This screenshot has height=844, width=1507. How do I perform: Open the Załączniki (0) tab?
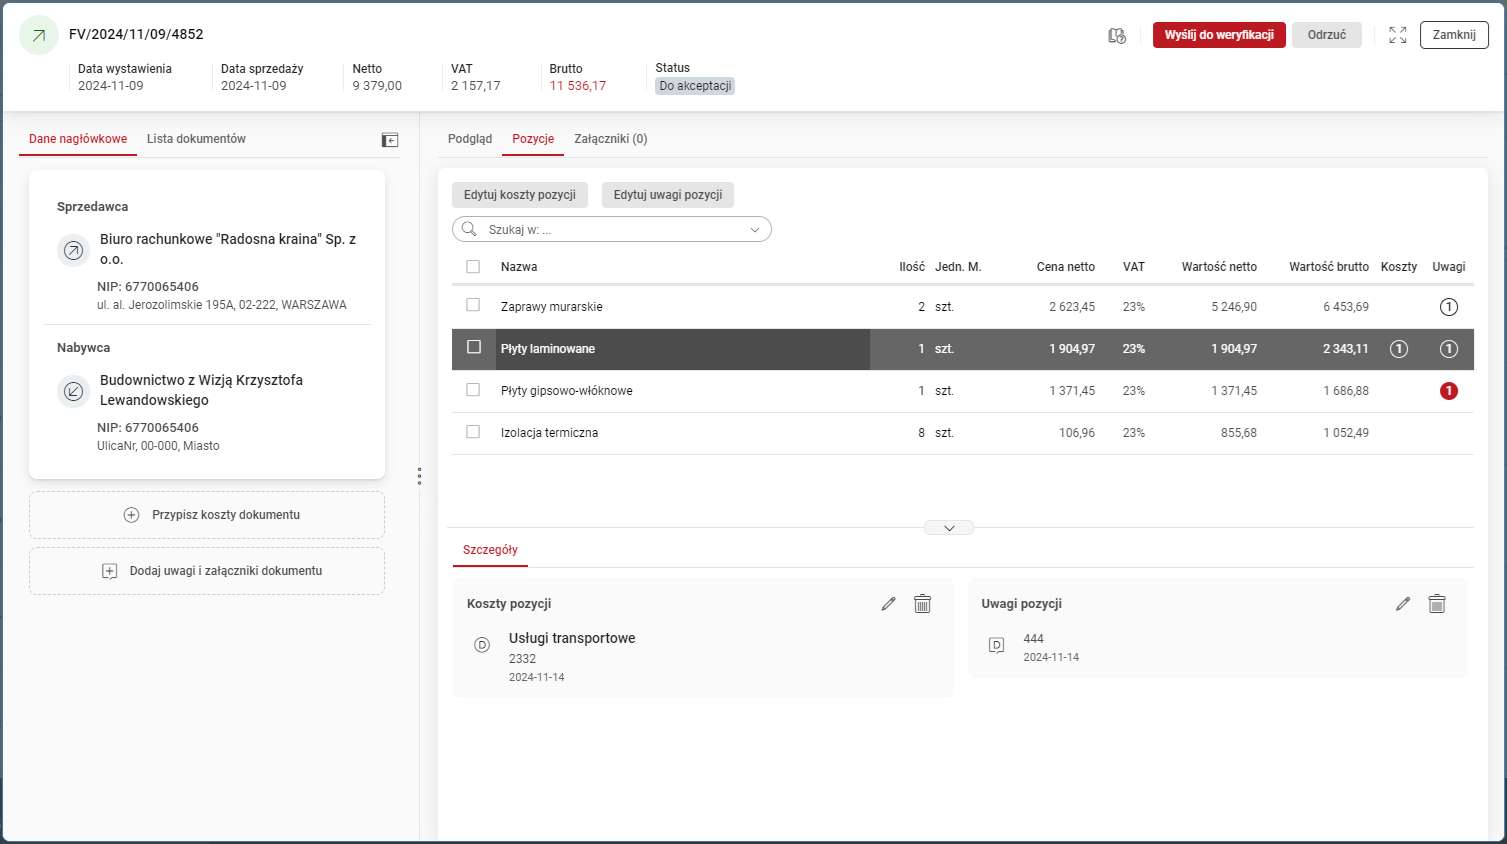(x=611, y=139)
